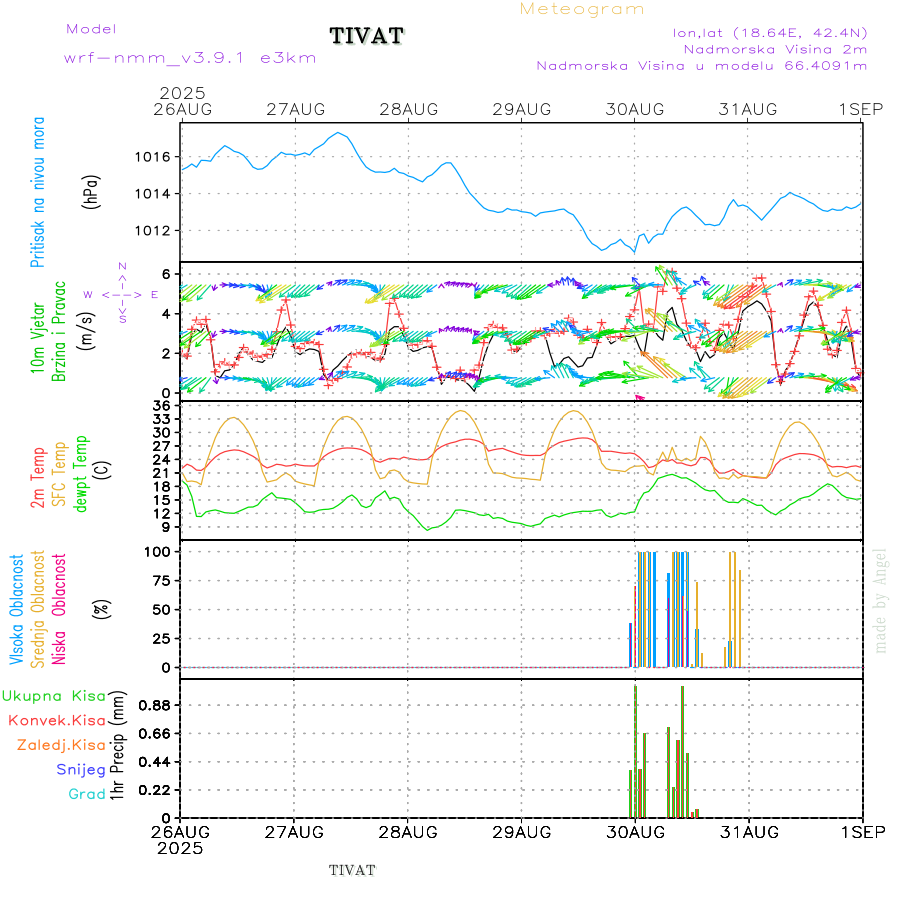Click the wrf-nmm_v3.9.1 e3km model name
This screenshot has height=900, width=900.
(x=190, y=57)
